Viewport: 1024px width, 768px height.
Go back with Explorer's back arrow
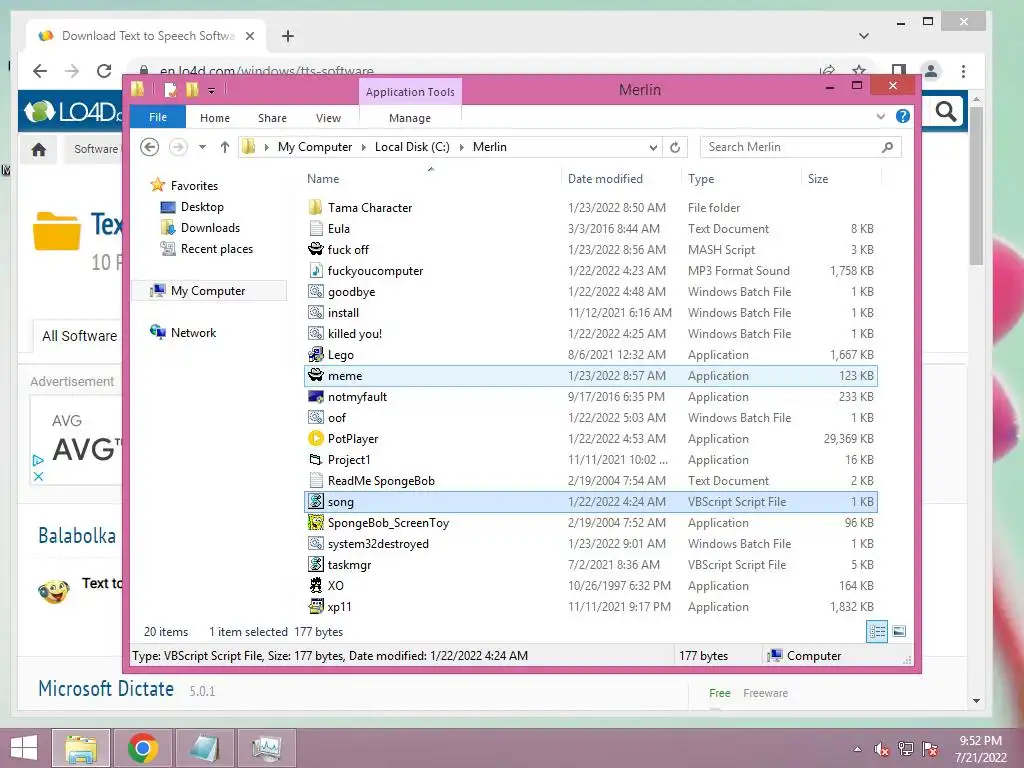point(150,147)
